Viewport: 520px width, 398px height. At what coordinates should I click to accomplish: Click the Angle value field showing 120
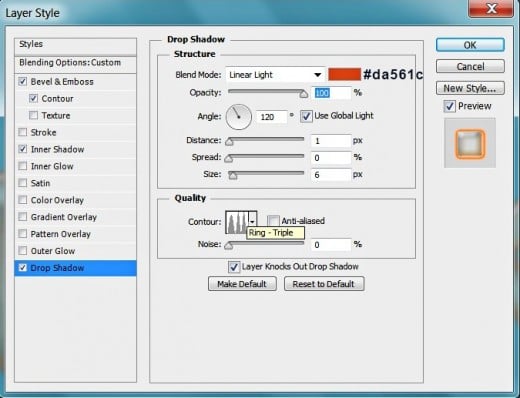click(x=271, y=117)
